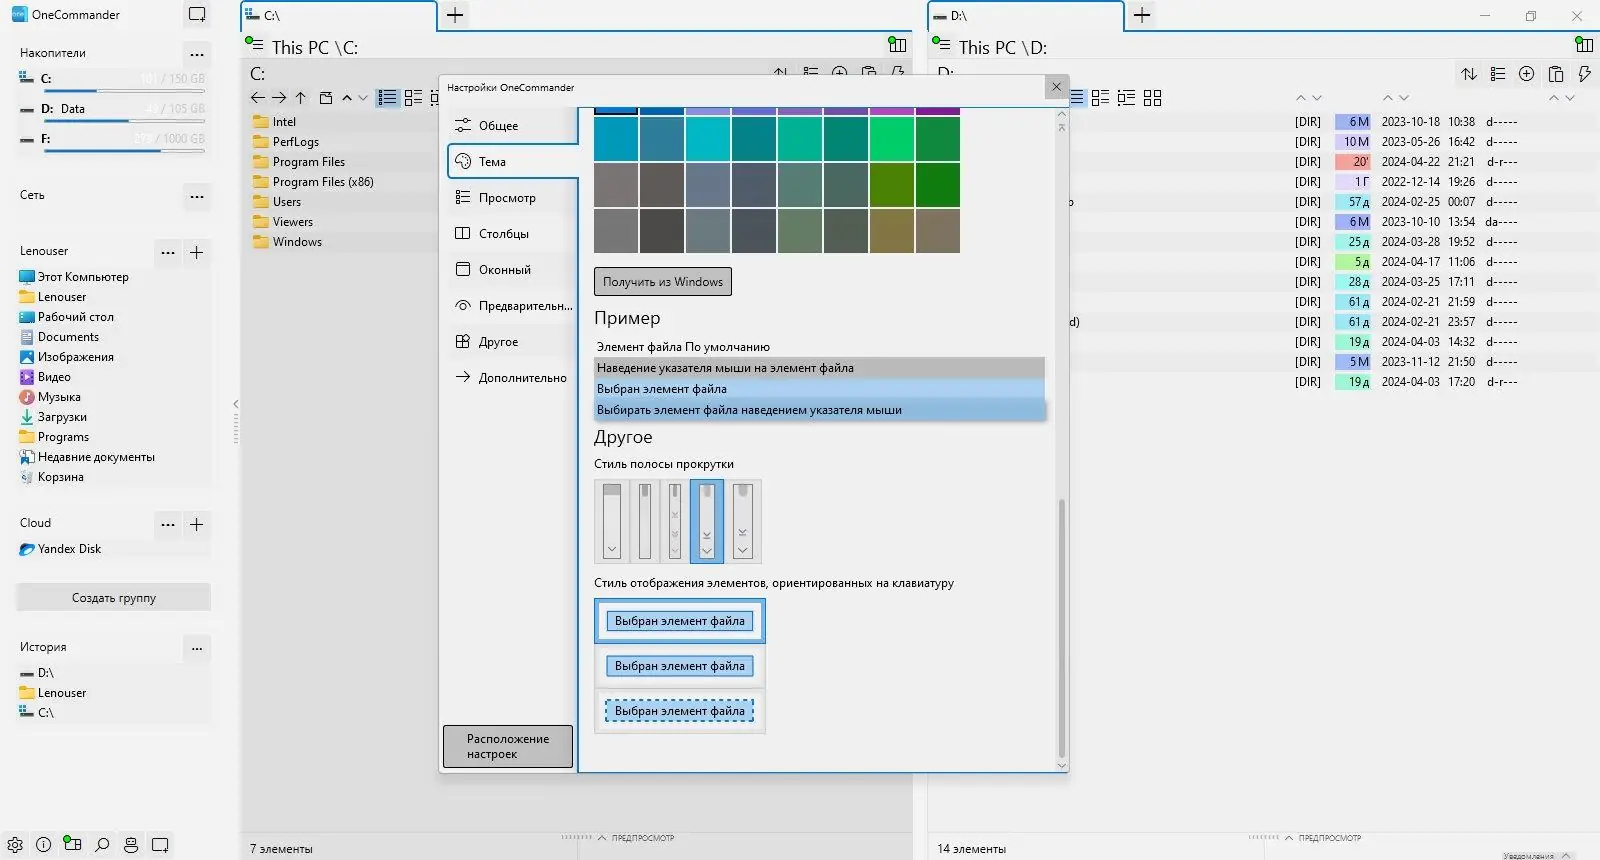Click the lightning actions icon in D: pane
This screenshot has height=860, width=1600.
(1584, 74)
